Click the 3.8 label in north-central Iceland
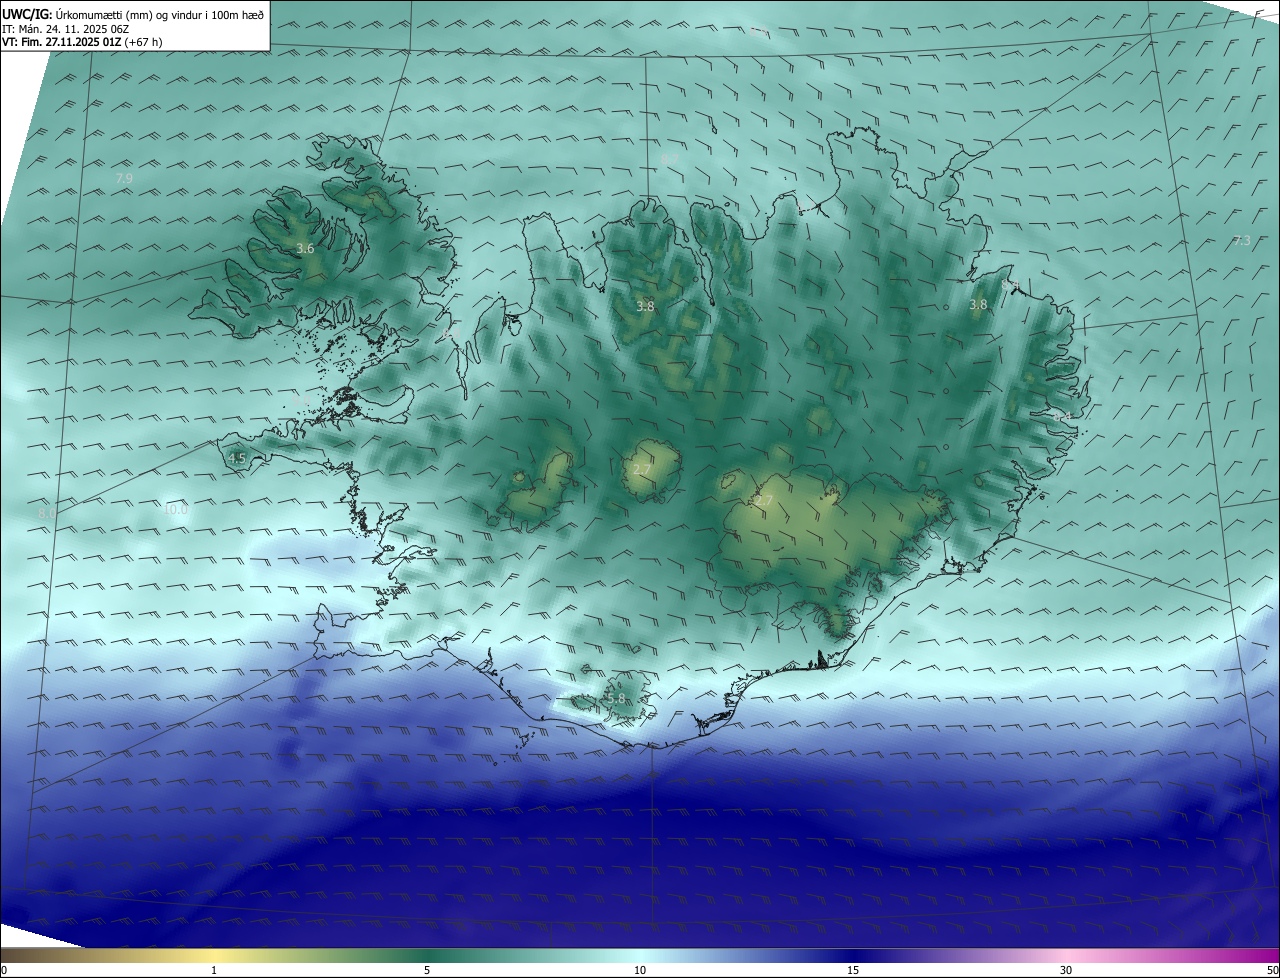Viewport: 1280px width, 978px height. tap(646, 306)
